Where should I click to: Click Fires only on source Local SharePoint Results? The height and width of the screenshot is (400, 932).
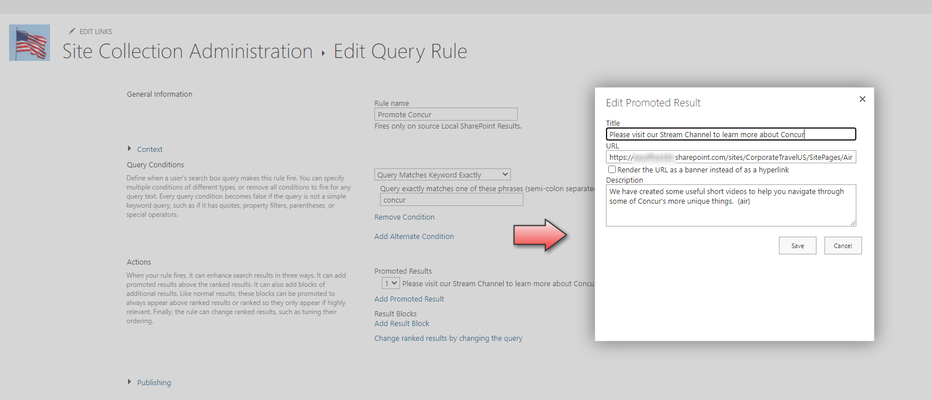(x=448, y=127)
